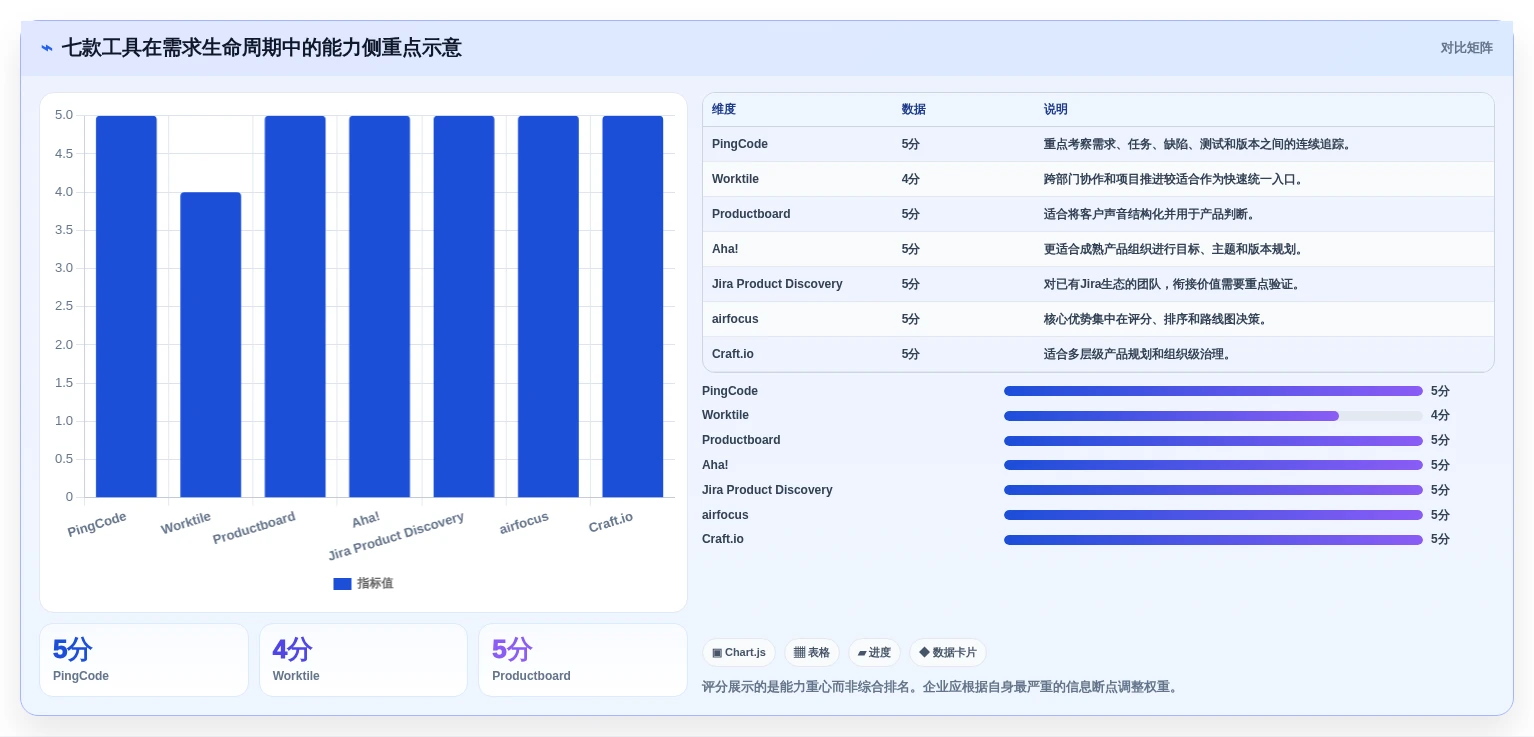Click the airfocus bar in chart
The height and width of the screenshot is (737, 1534).
point(548,306)
